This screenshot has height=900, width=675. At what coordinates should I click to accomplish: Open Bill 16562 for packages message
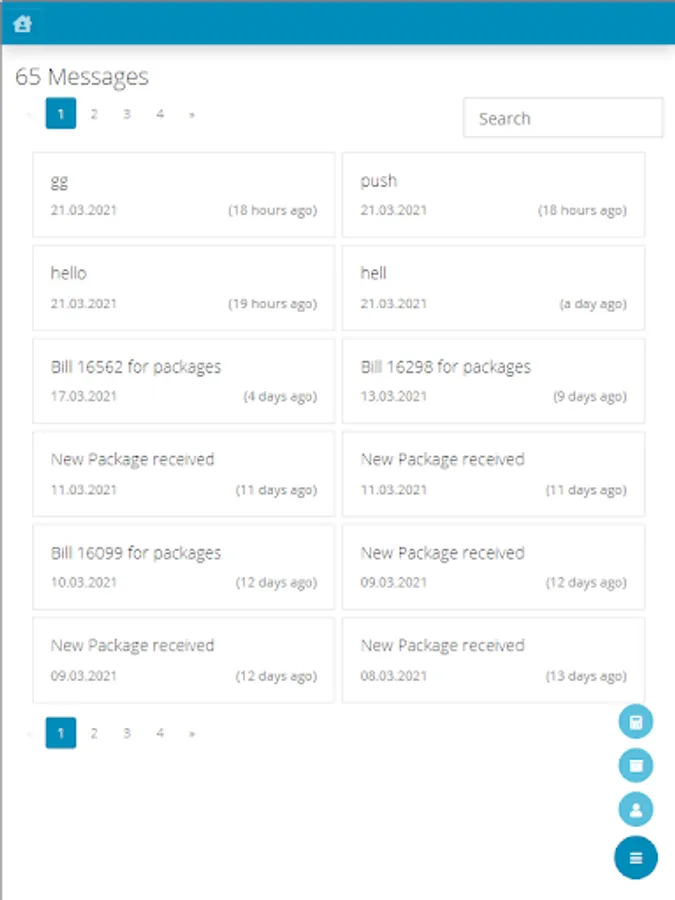point(183,380)
